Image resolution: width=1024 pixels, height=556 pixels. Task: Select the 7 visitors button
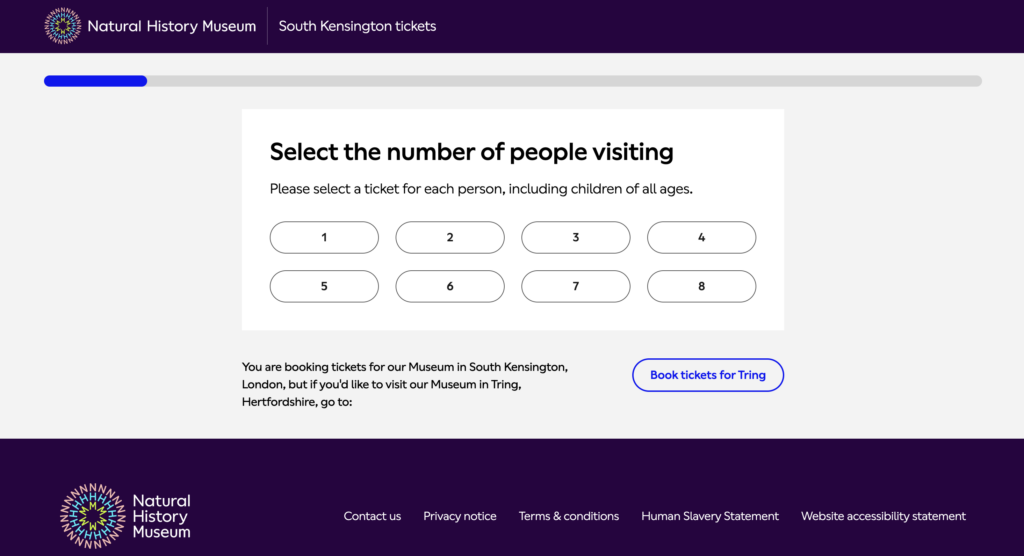pyautogui.click(x=575, y=286)
